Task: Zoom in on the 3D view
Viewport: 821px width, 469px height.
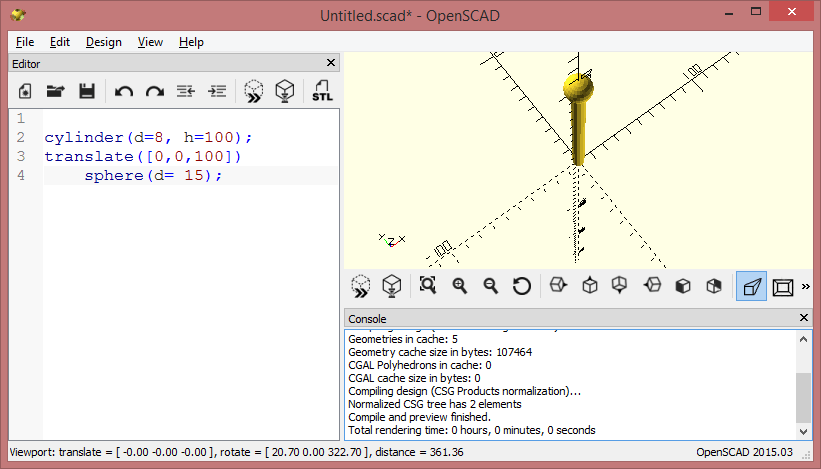Action: pos(460,286)
